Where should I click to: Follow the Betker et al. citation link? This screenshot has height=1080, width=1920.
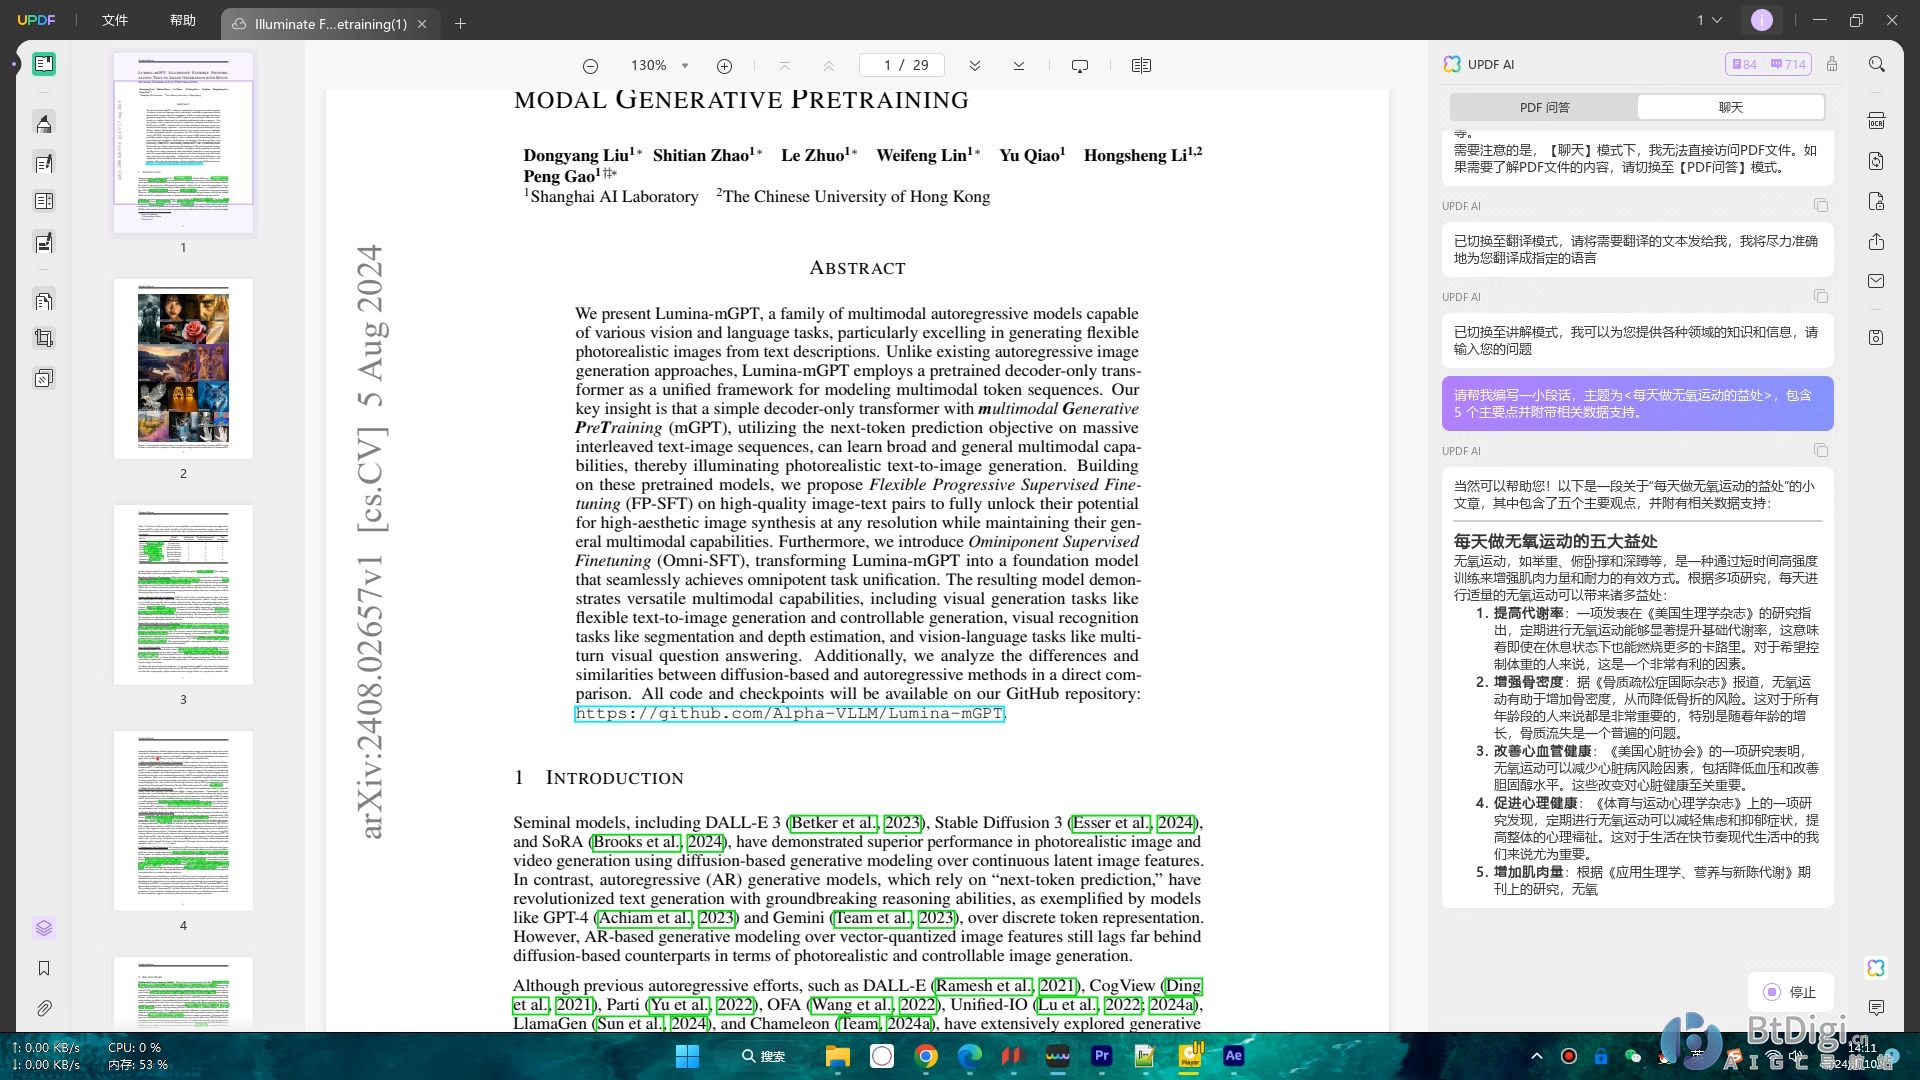coord(834,823)
